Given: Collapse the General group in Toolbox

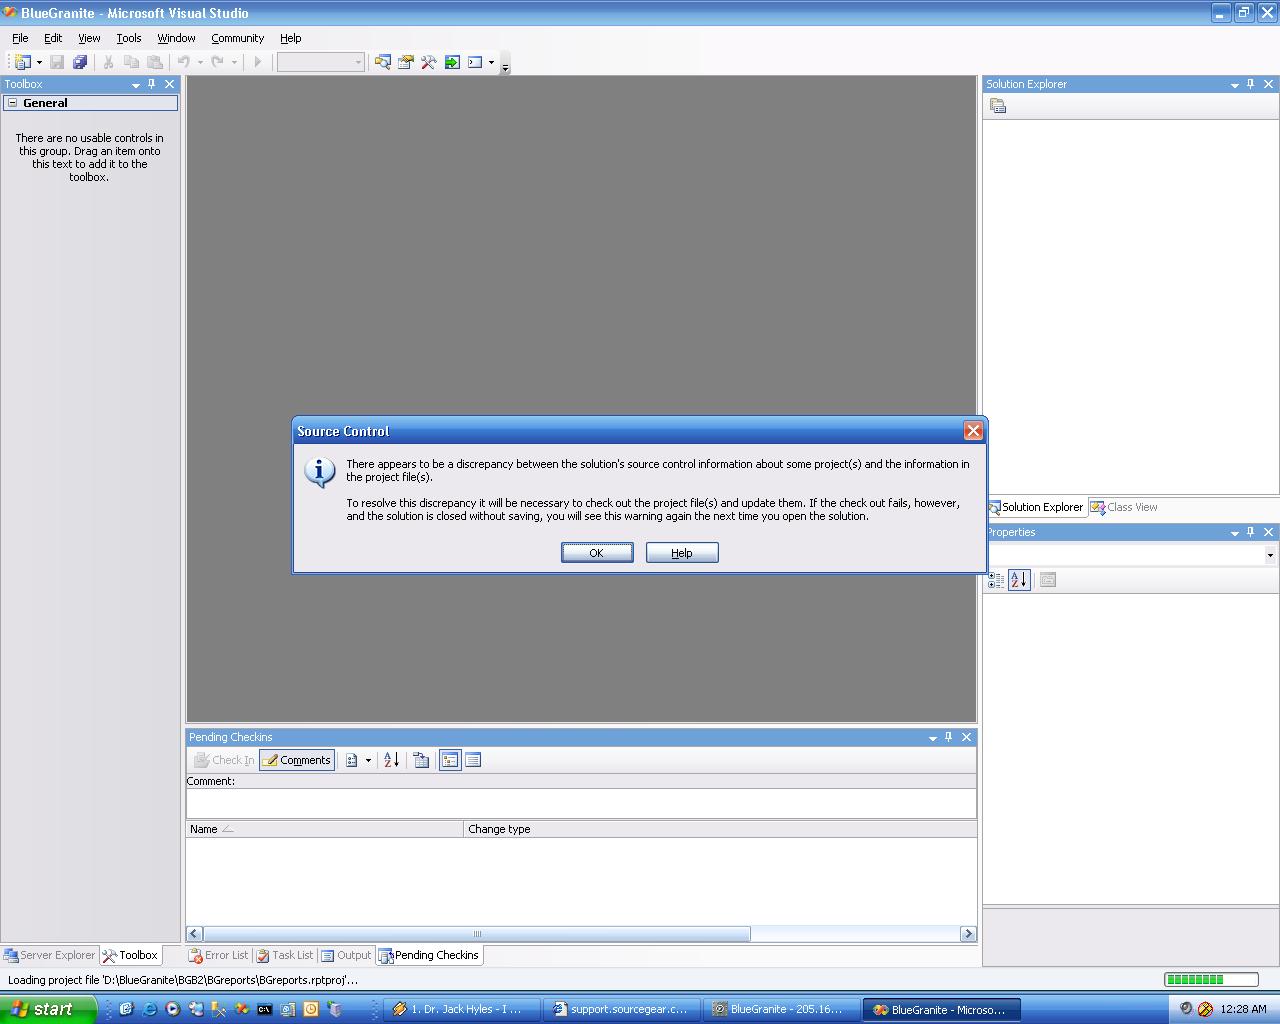Looking at the screenshot, I should [x=12, y=103].
